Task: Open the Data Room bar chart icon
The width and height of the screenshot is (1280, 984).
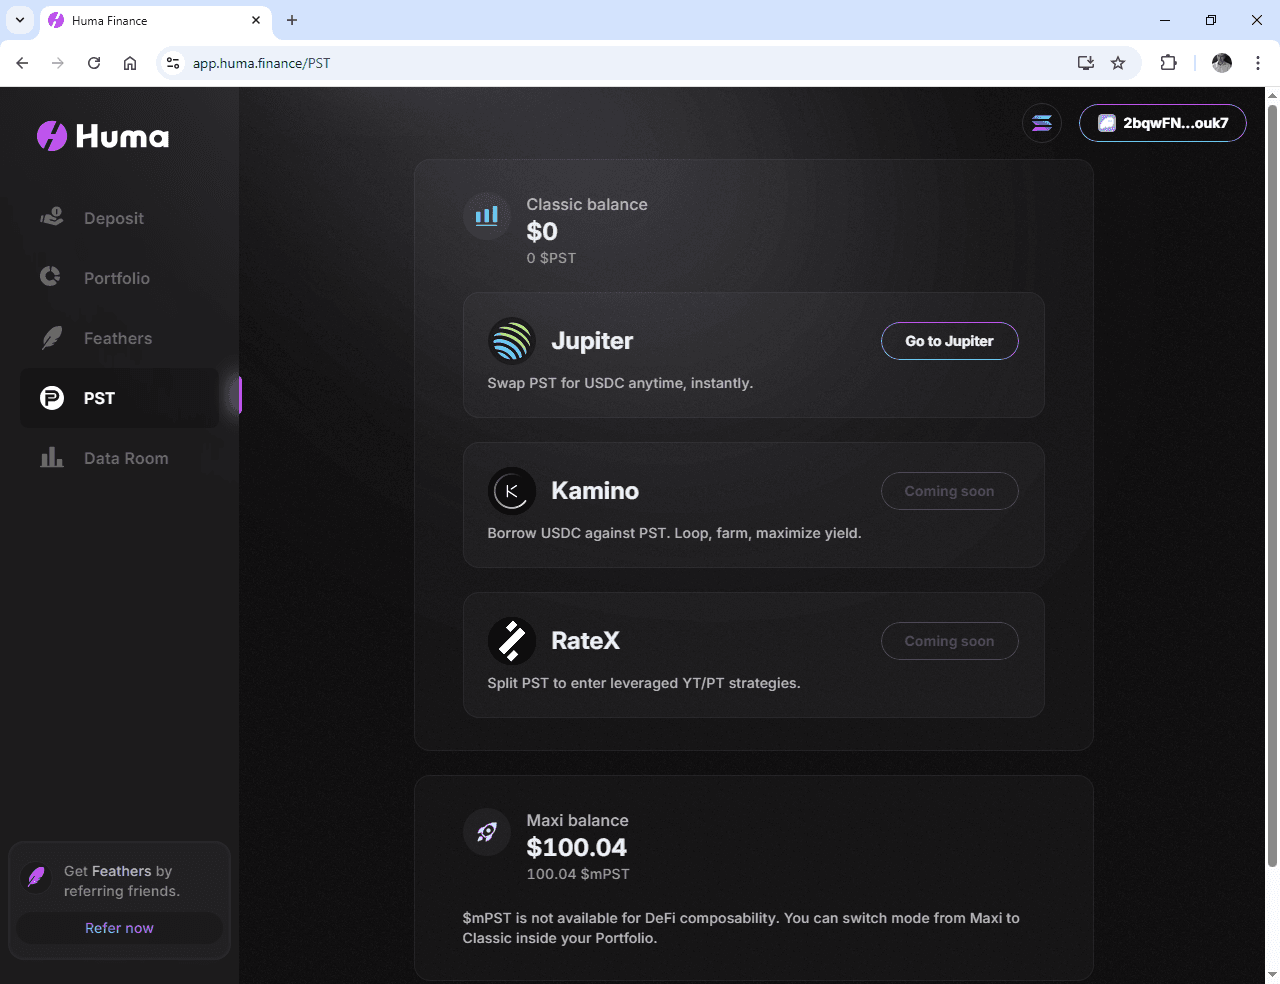Action: tap(52, 457)
